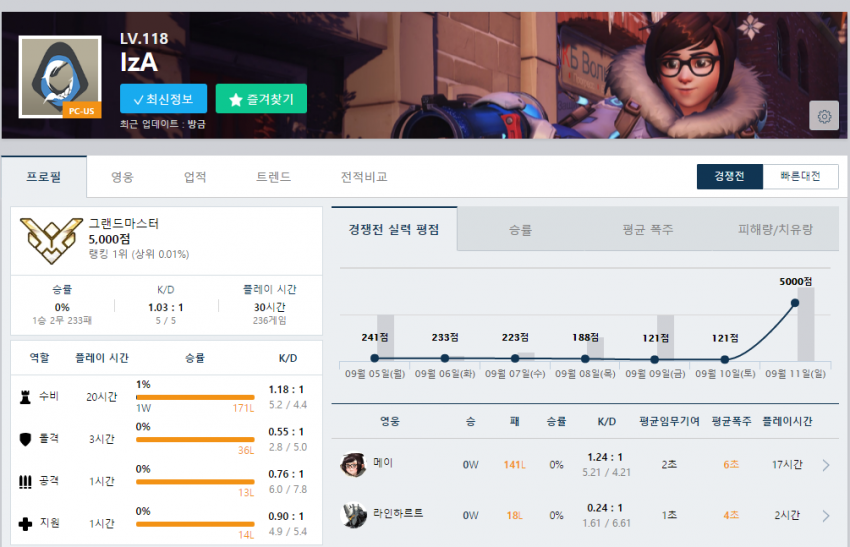Select the 평균 폭주 chart tab

[x=648, y=230]
